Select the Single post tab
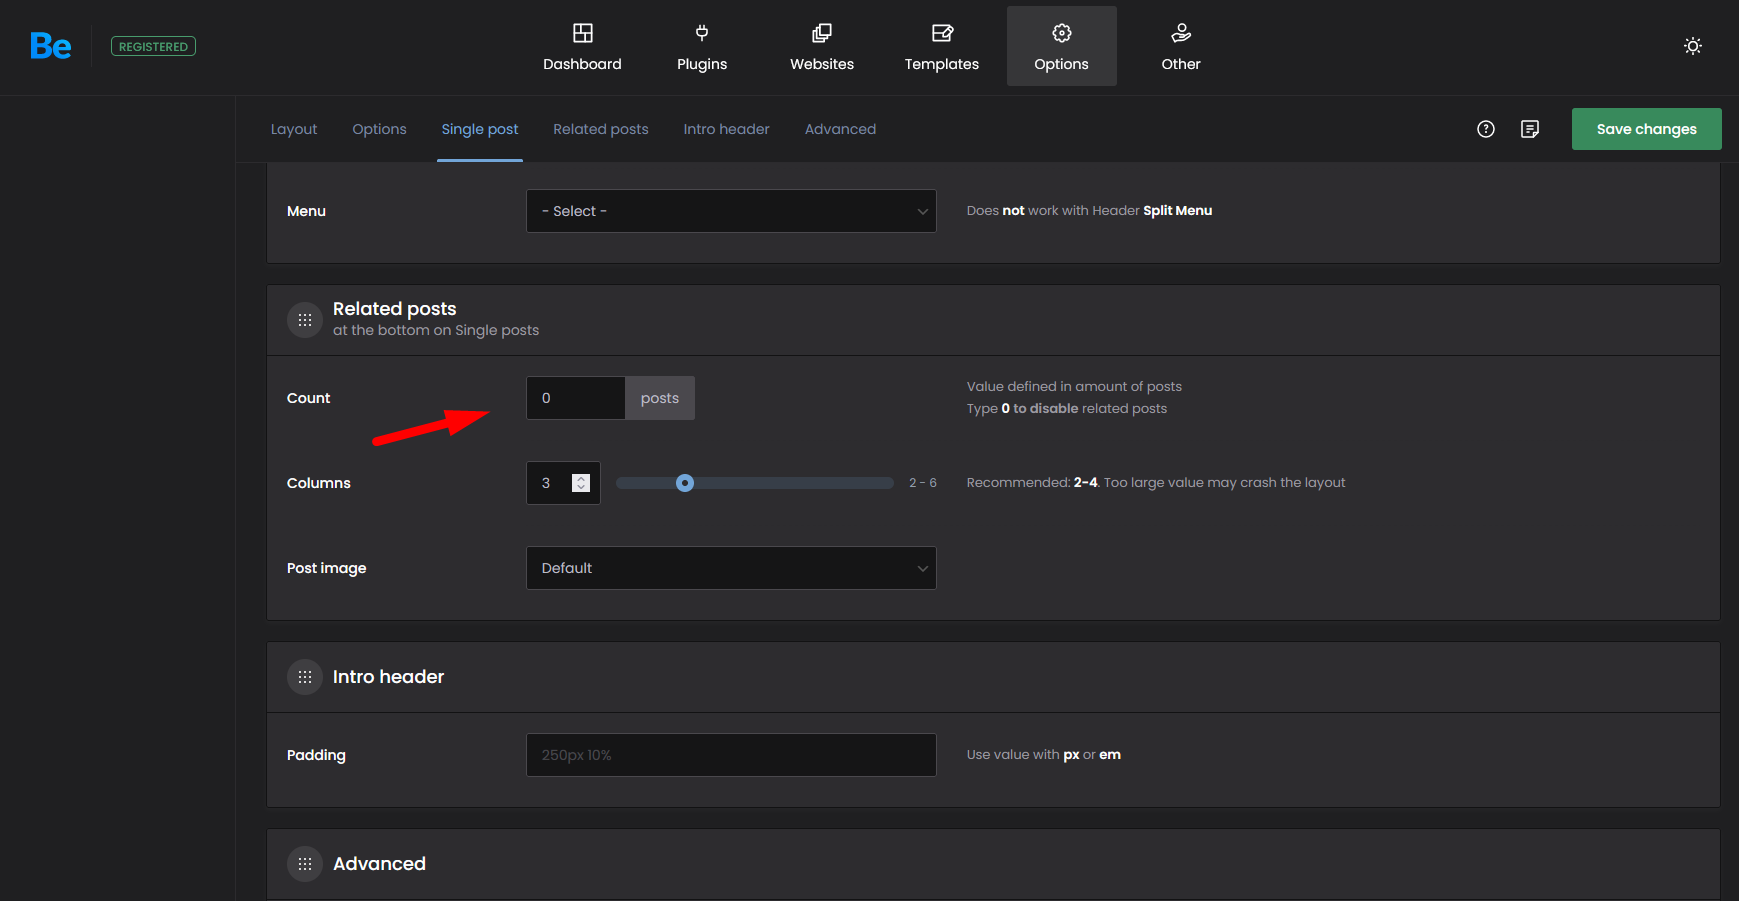Image resolution: width=1739 pixels, height=901 pixels. tap(480, 129)
